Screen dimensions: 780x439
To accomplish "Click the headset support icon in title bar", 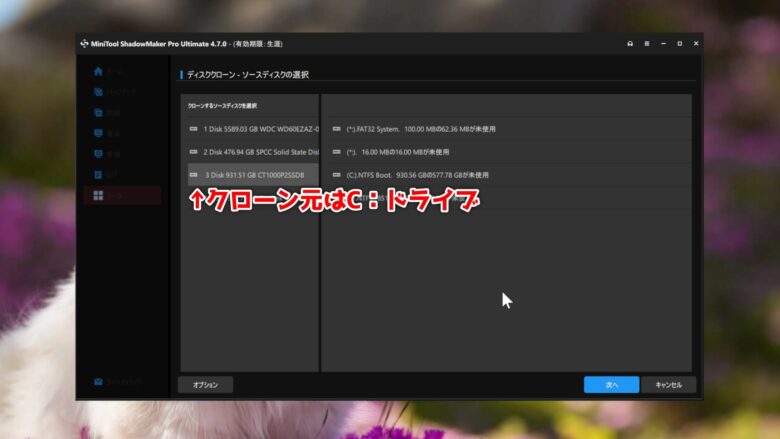I will (x=630, y=44).
